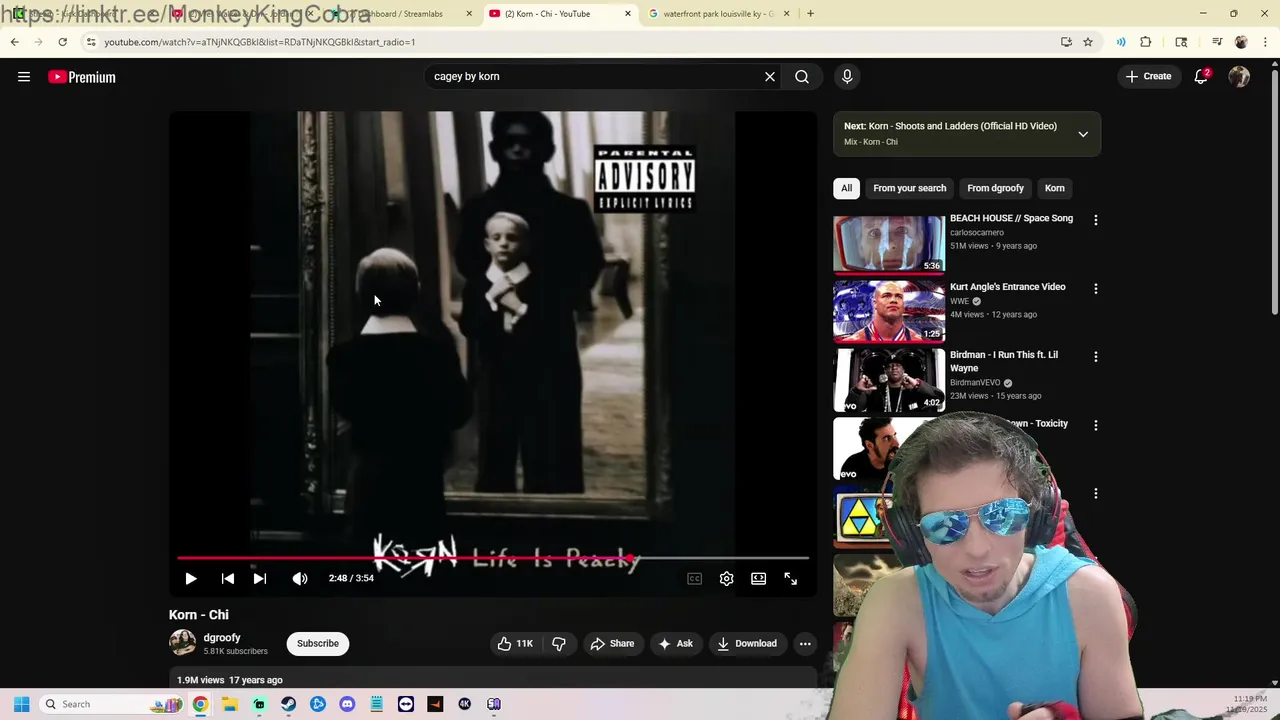Viewport: 1280px width, 720px height.
Task: Open browser extensions puzzle icon
Action: pyautogui.click(x=1146, y=42)
